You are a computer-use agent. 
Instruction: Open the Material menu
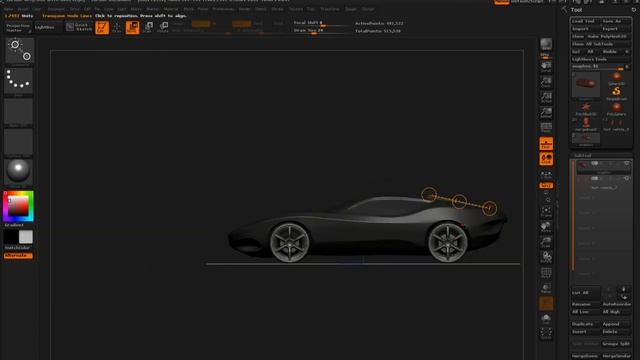point(171,9)
